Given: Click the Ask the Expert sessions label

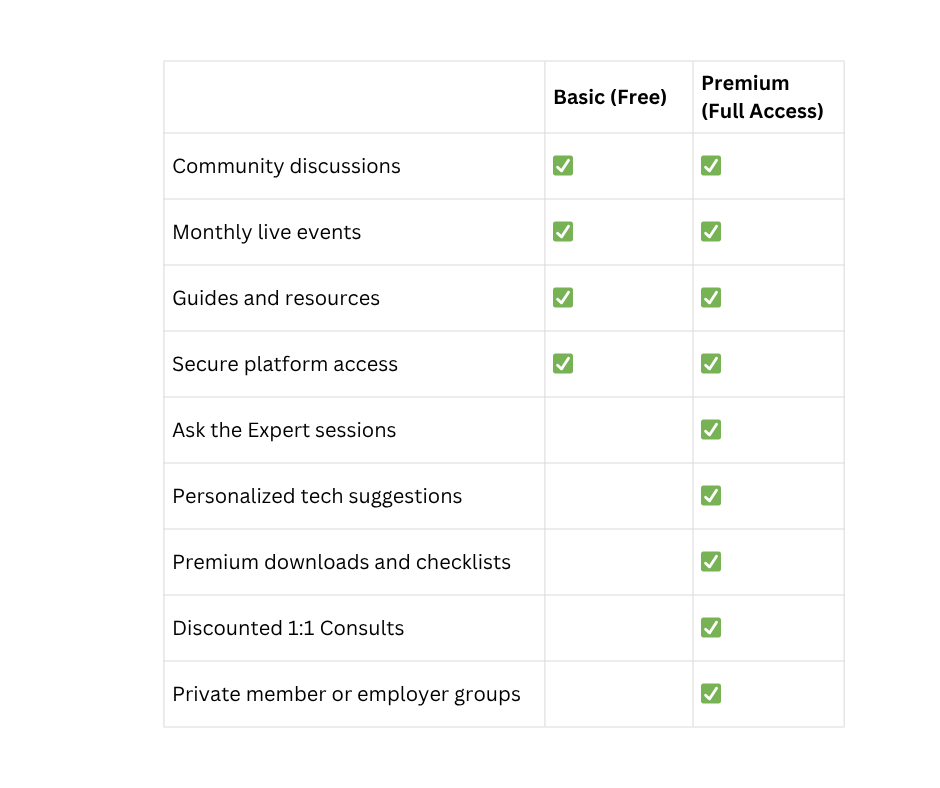Looking at the screenshot, I should [284, 430].
